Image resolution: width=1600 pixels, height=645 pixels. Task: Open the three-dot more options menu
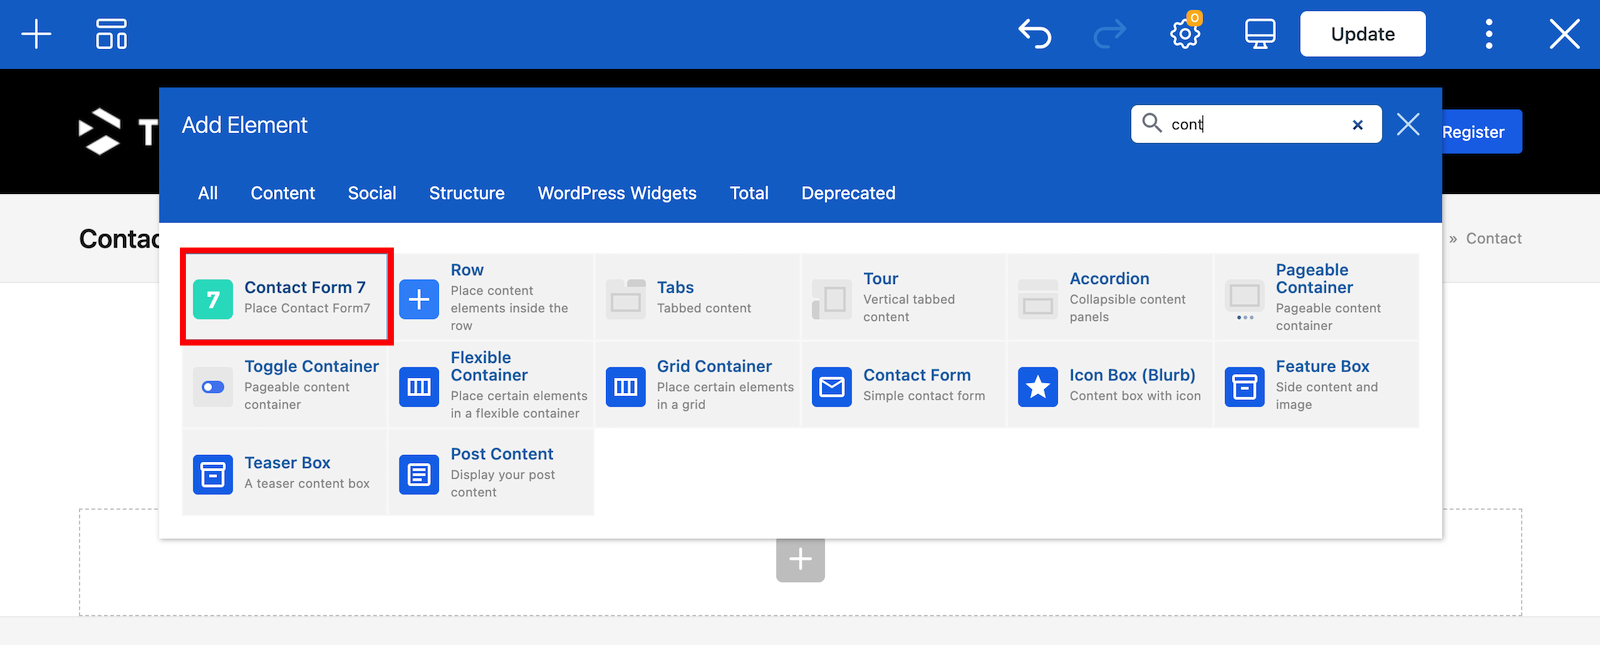1489,34
